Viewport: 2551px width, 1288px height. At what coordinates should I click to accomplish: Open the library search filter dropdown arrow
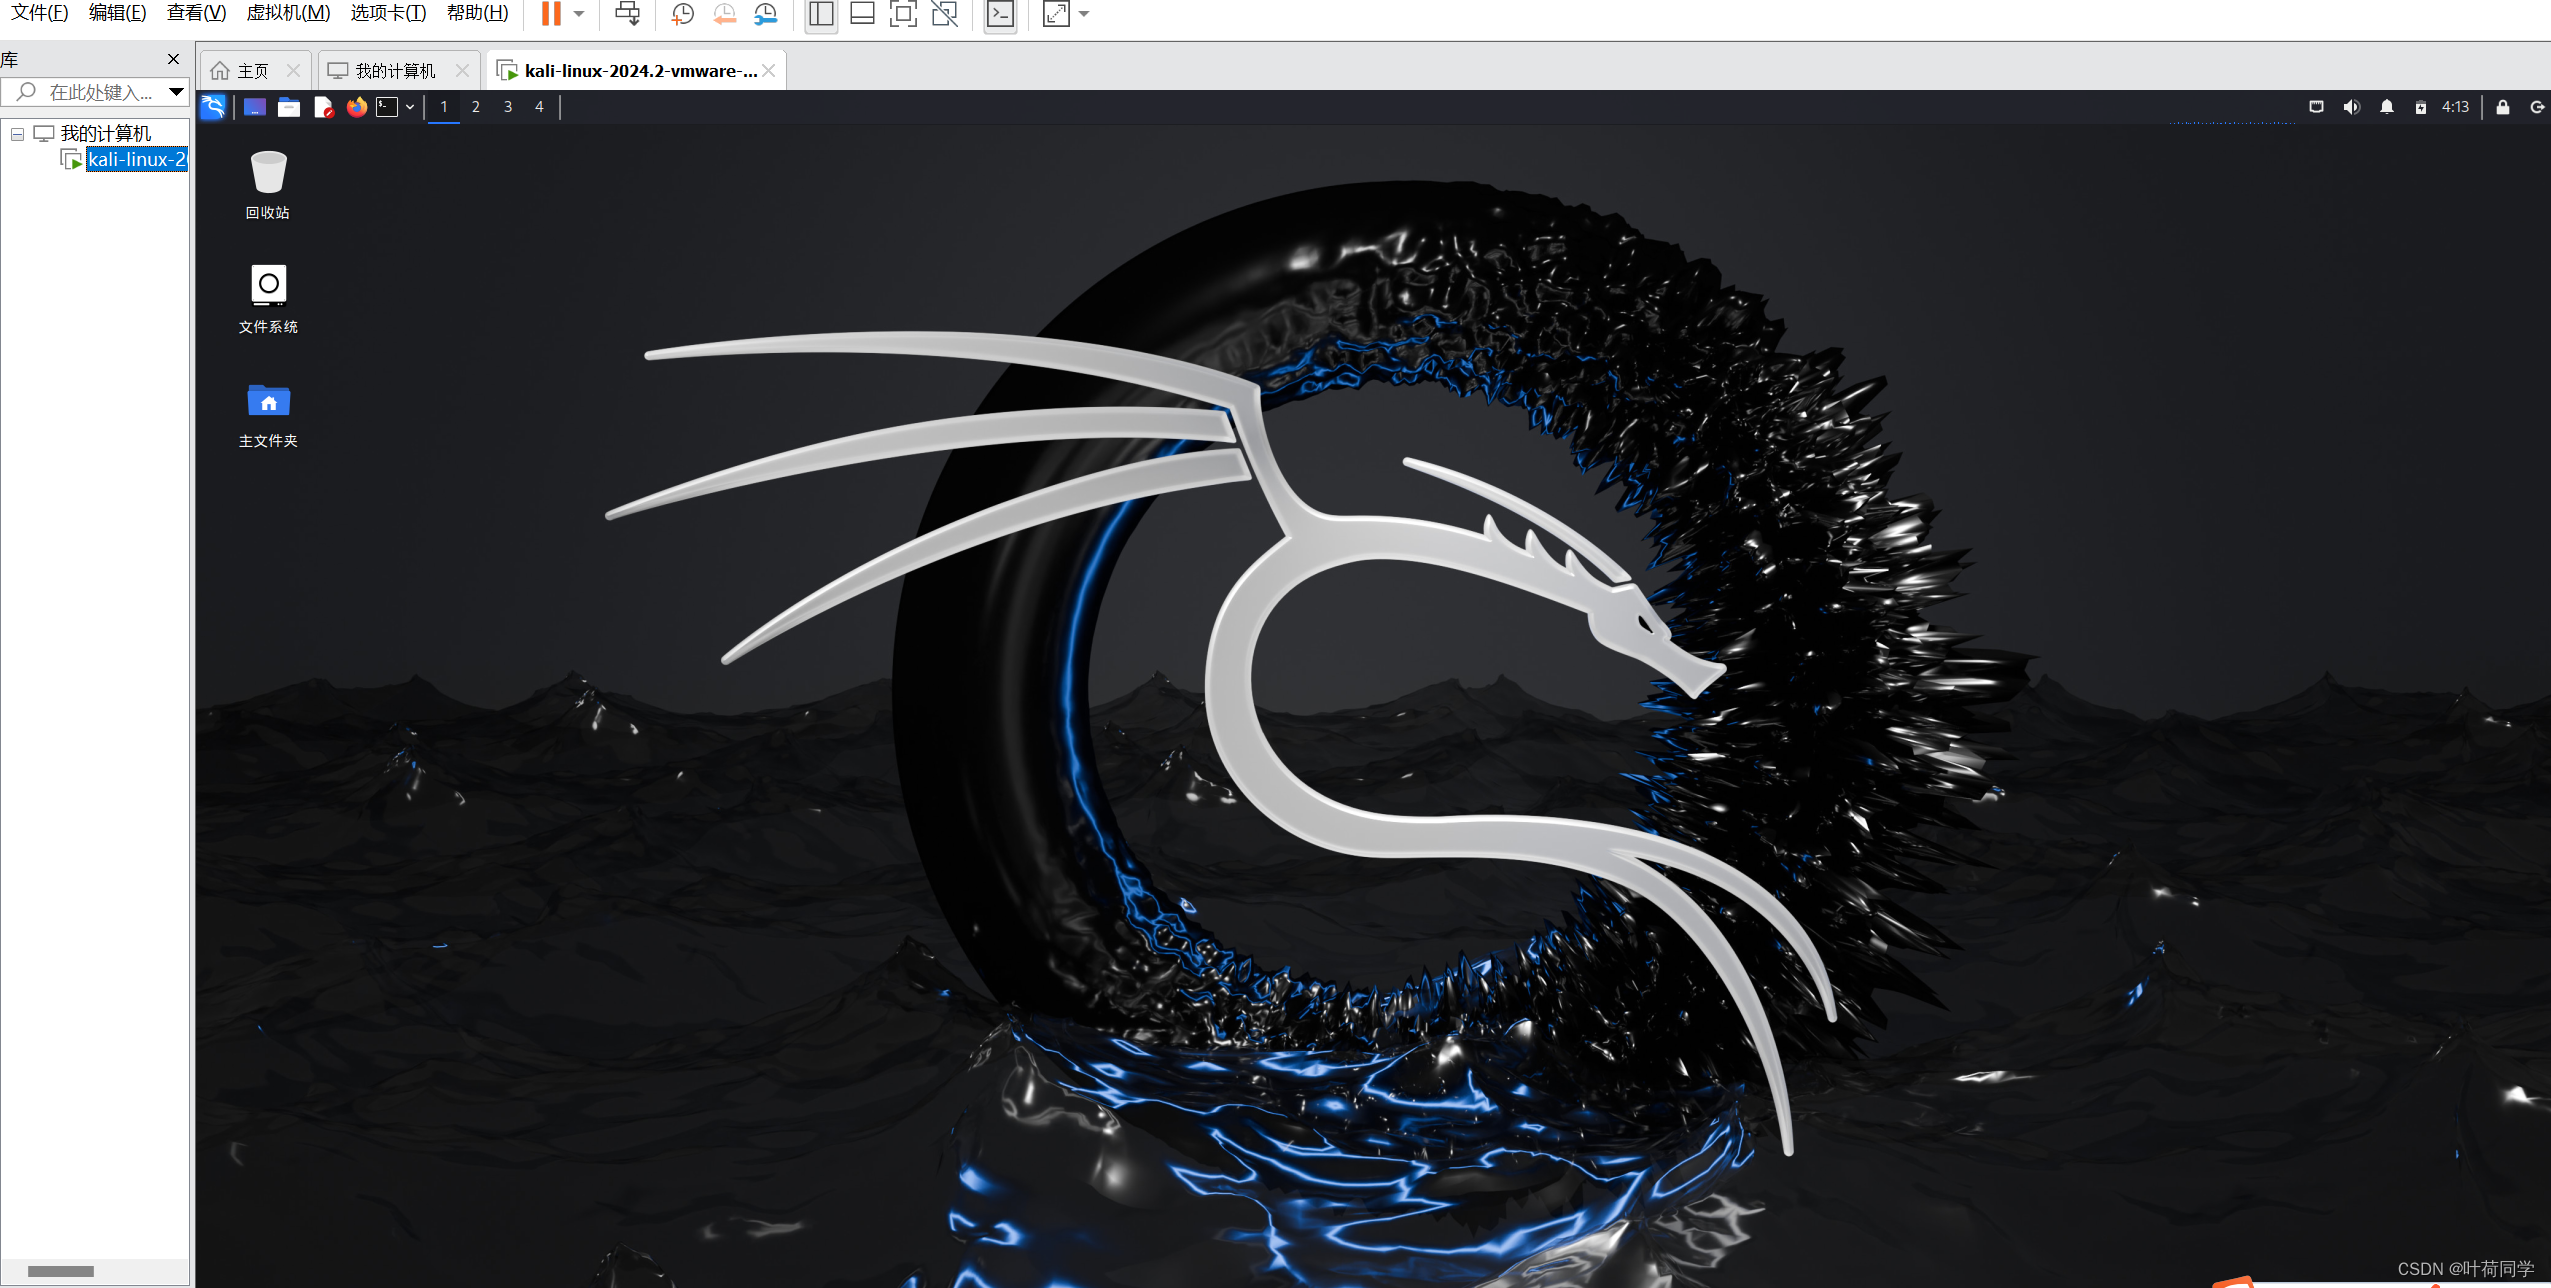pos(176,93)
